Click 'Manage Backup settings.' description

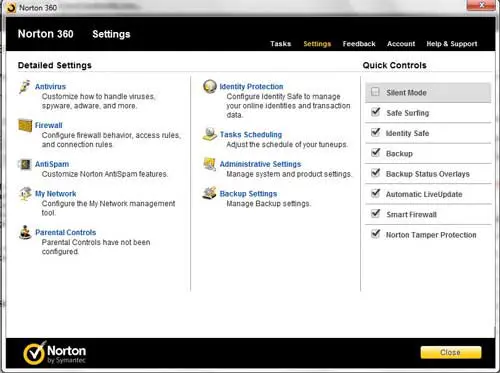[x=269, y=204]
